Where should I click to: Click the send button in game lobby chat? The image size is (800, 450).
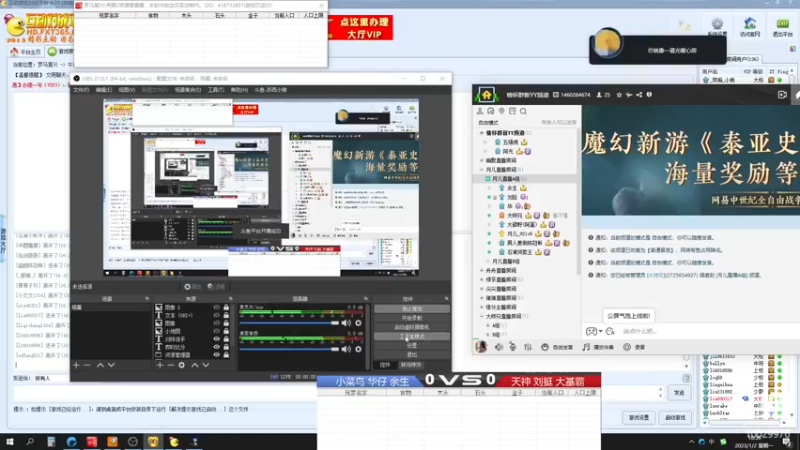pyautogui.click(x=679, y=393)
